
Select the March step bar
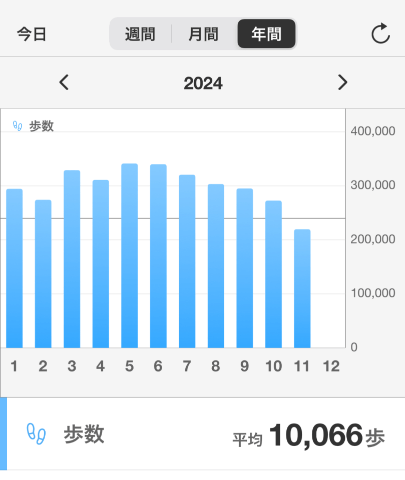72,259
